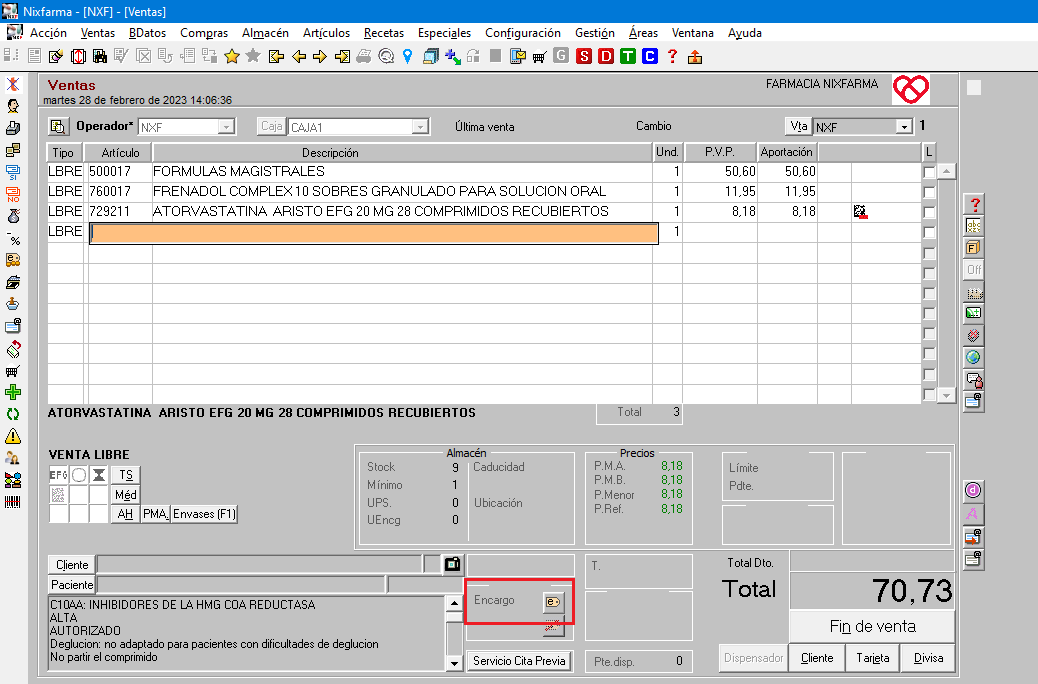Open help via top toolbar question mark
The image size is (1038, 684).
[673, 57]
